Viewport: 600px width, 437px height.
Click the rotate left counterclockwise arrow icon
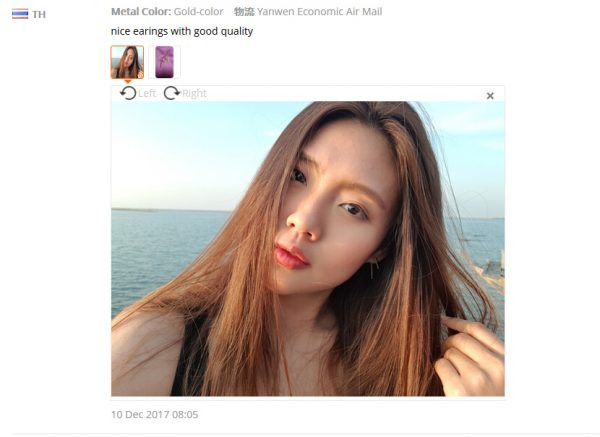coord(128,93)
